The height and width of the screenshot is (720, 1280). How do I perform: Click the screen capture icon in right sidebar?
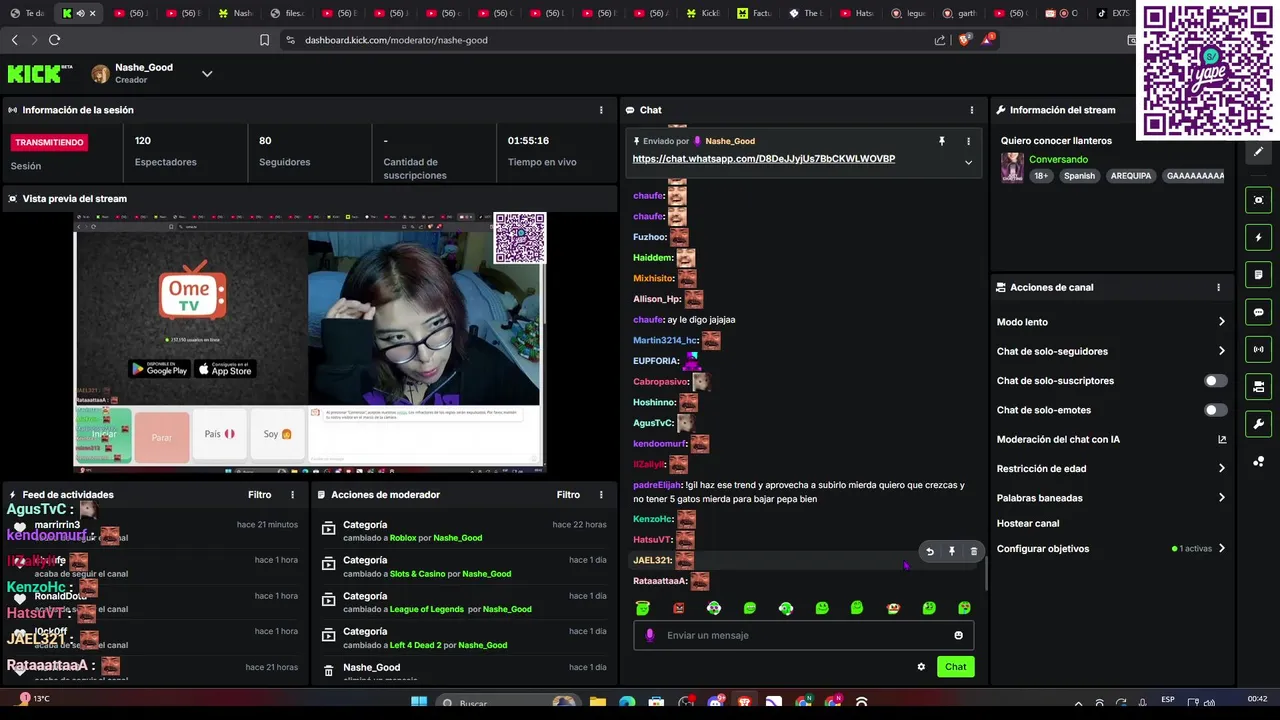[1258, 200]
